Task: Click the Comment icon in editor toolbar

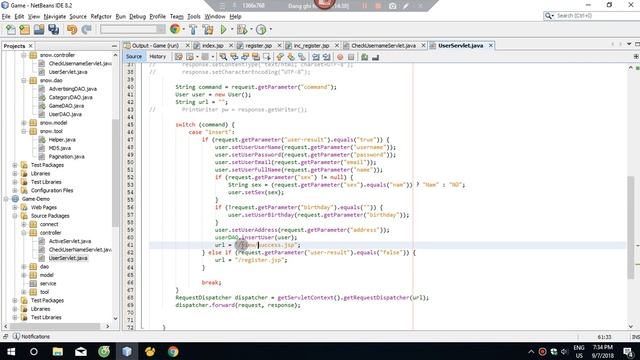Action: (364, 57)
